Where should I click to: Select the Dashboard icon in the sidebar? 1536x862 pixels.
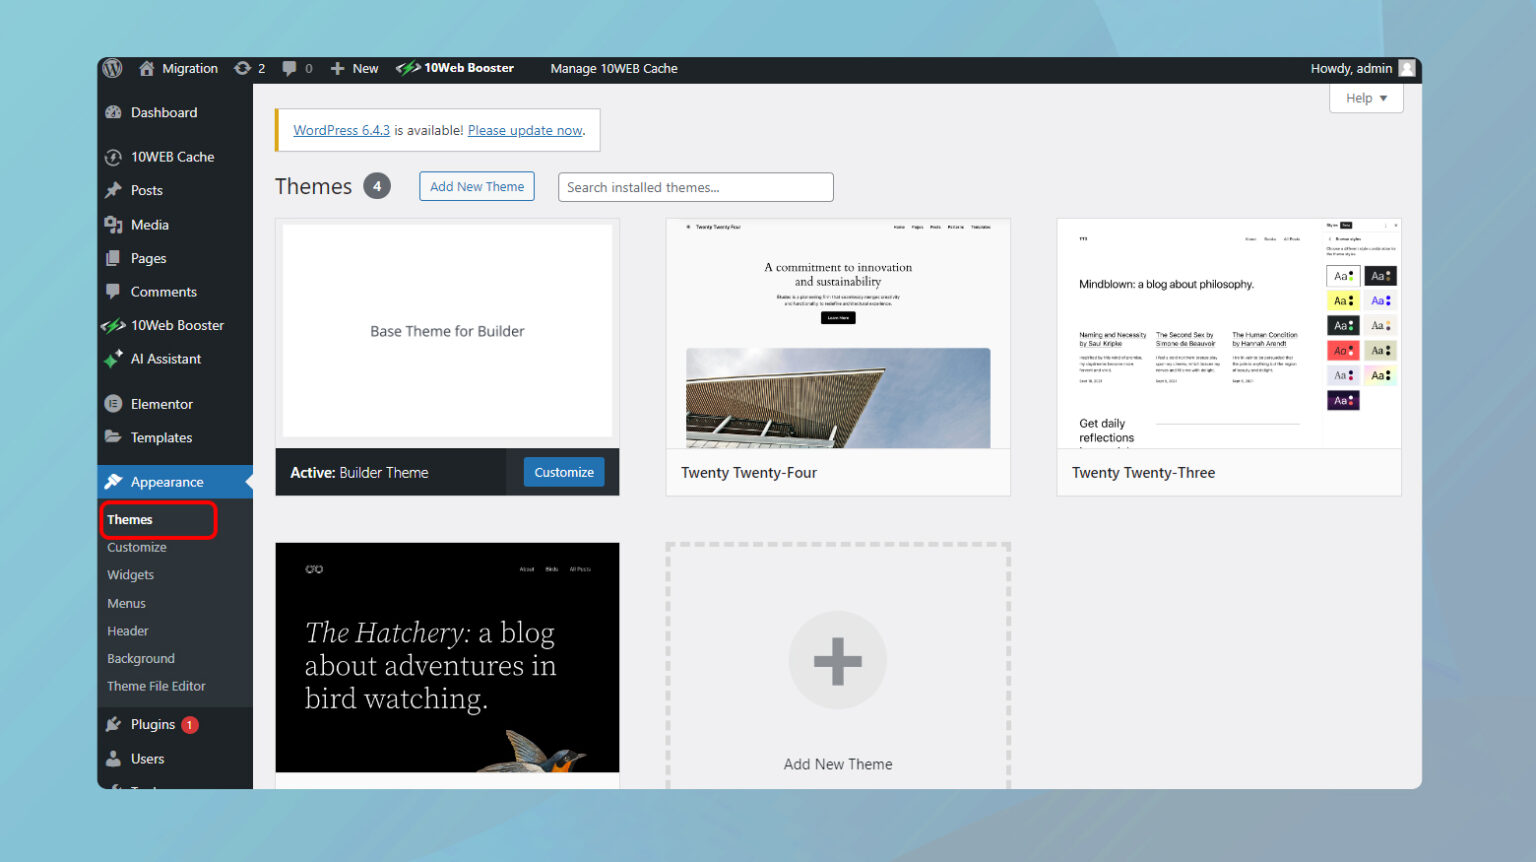point(113,112)
